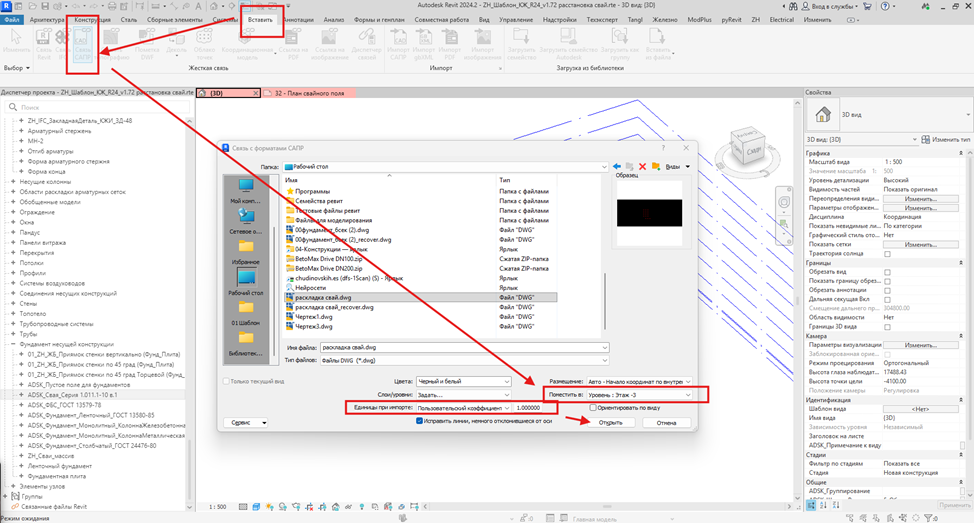Viewport: 974px width, 523px height.
Task: Open the Единицы при импорте dropdown
Action: click(x=463, y=408)
